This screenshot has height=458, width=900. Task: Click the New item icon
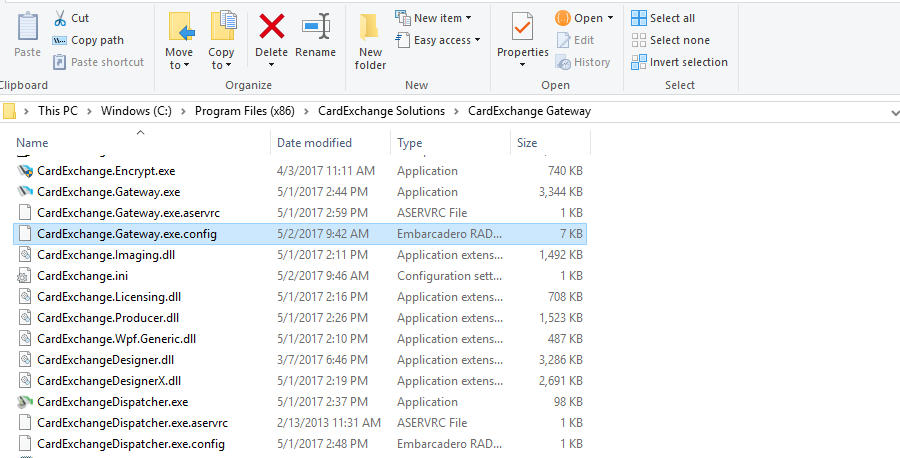click(x=402, y=18)
